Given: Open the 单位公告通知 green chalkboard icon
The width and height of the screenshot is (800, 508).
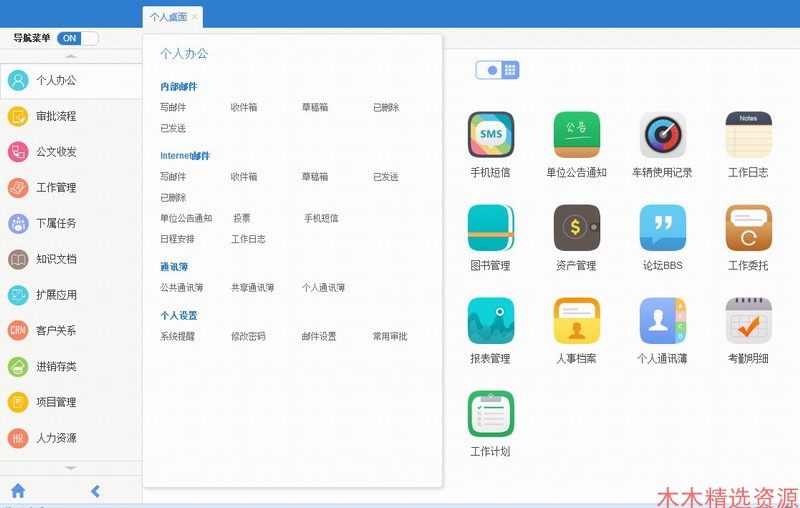Looking at the screenshot, I should 577,135.
